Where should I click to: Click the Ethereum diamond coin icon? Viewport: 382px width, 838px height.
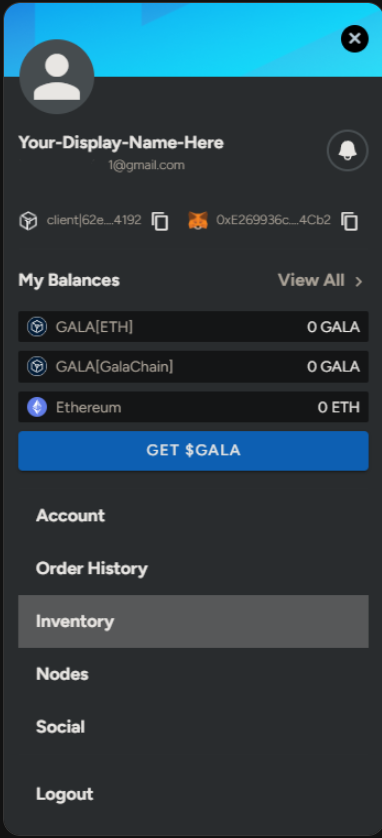pos(37,407)
